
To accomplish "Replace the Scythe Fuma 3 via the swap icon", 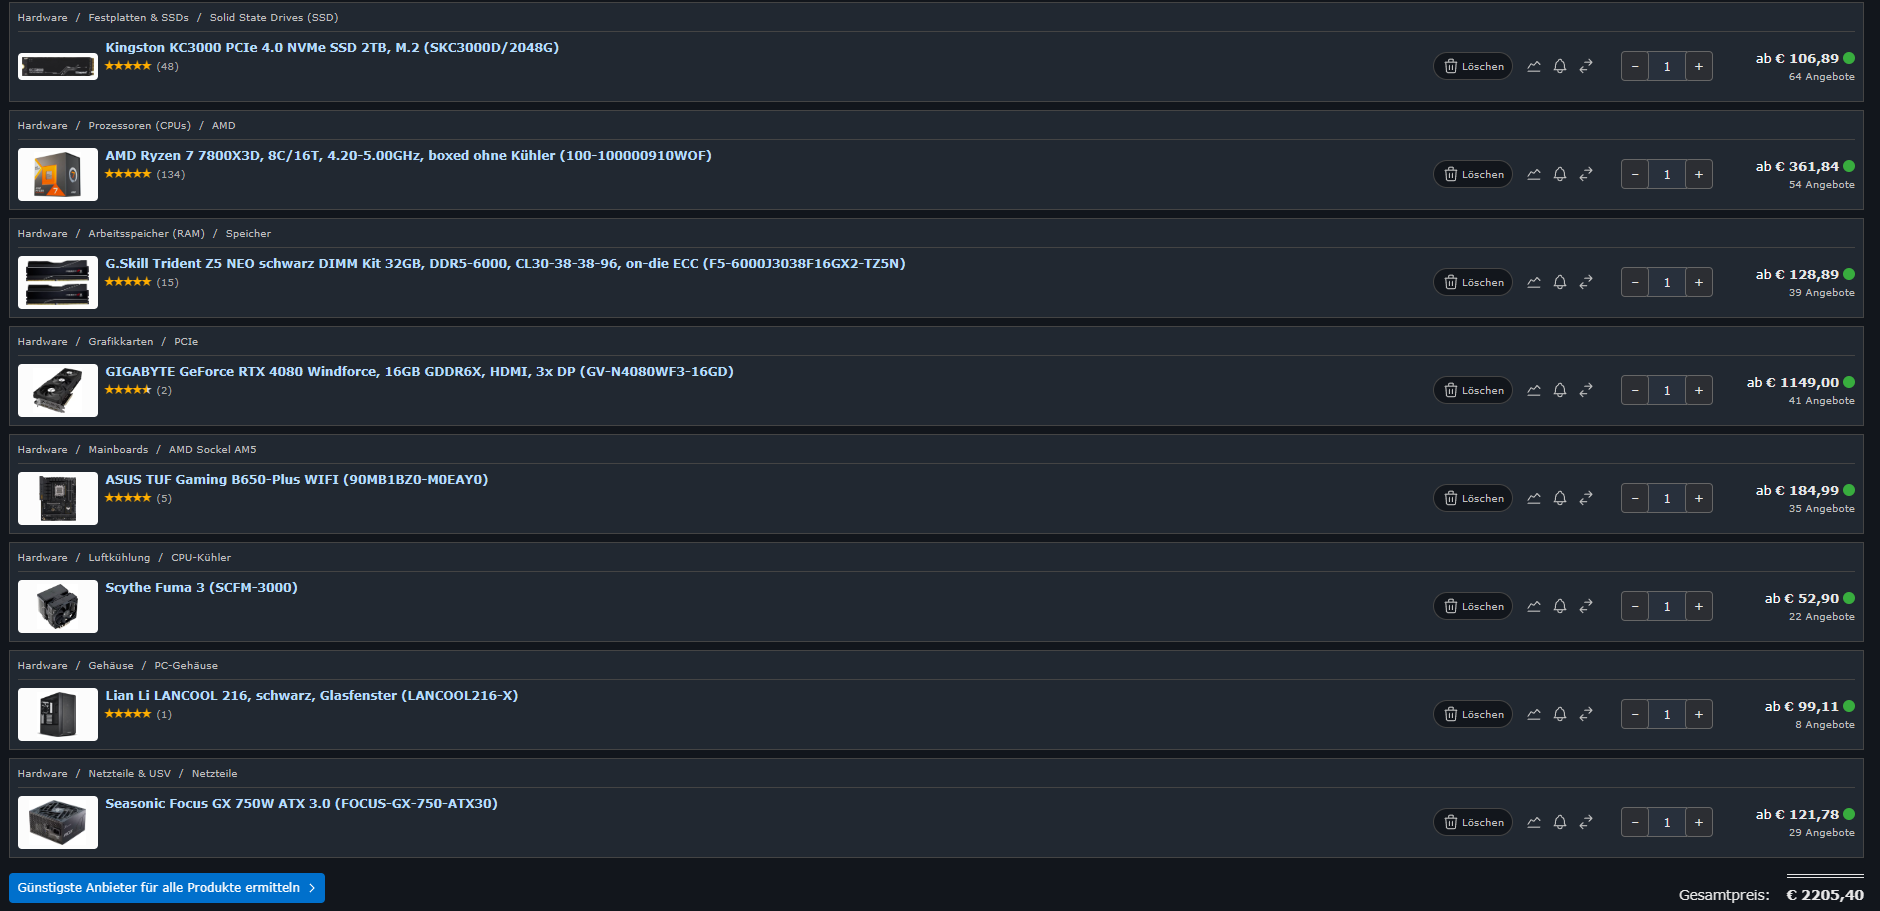I will point(1586,606).
